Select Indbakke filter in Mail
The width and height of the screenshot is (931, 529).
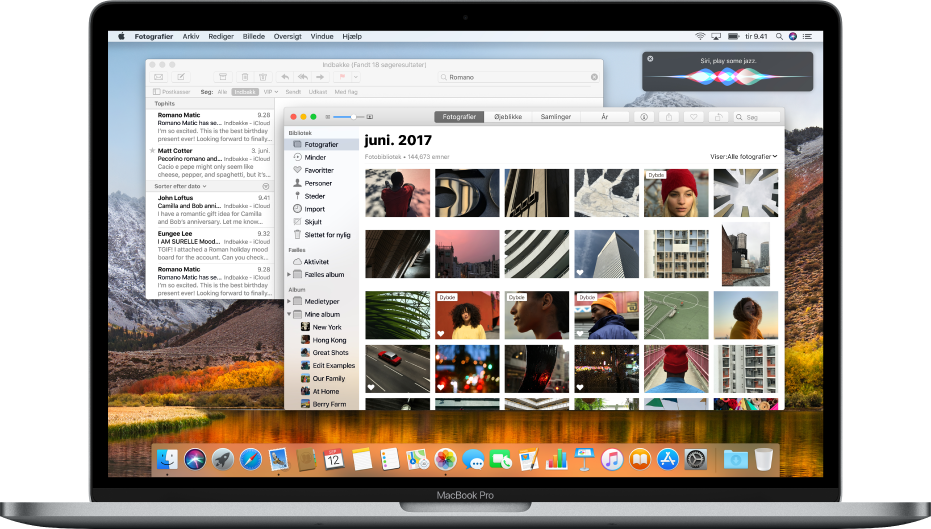tap(245, 92)
